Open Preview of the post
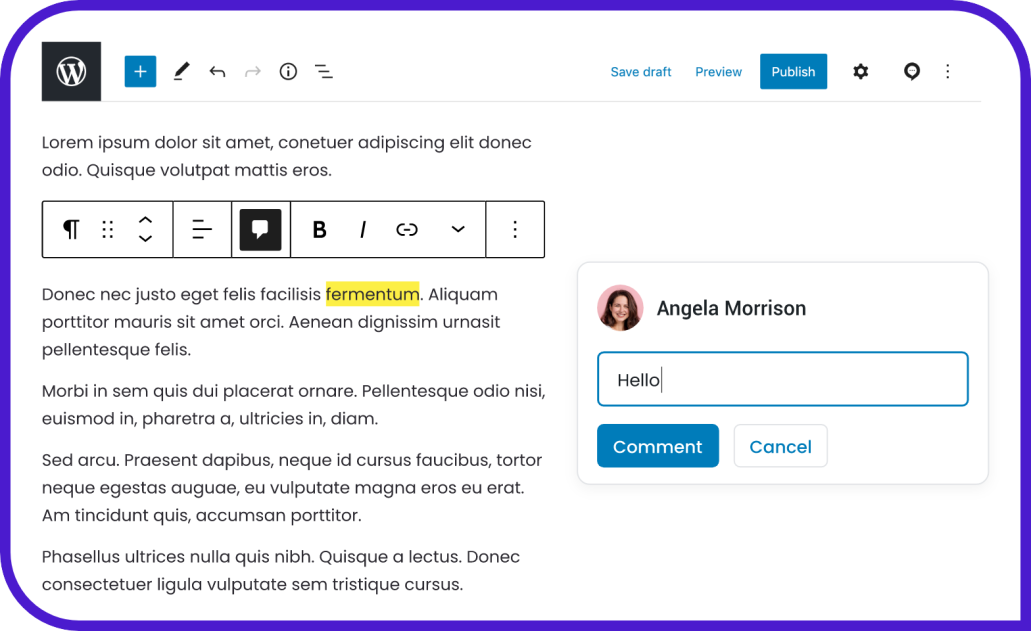The height and width of the screenshot is (631, 1031). click(x=718, y=72)
